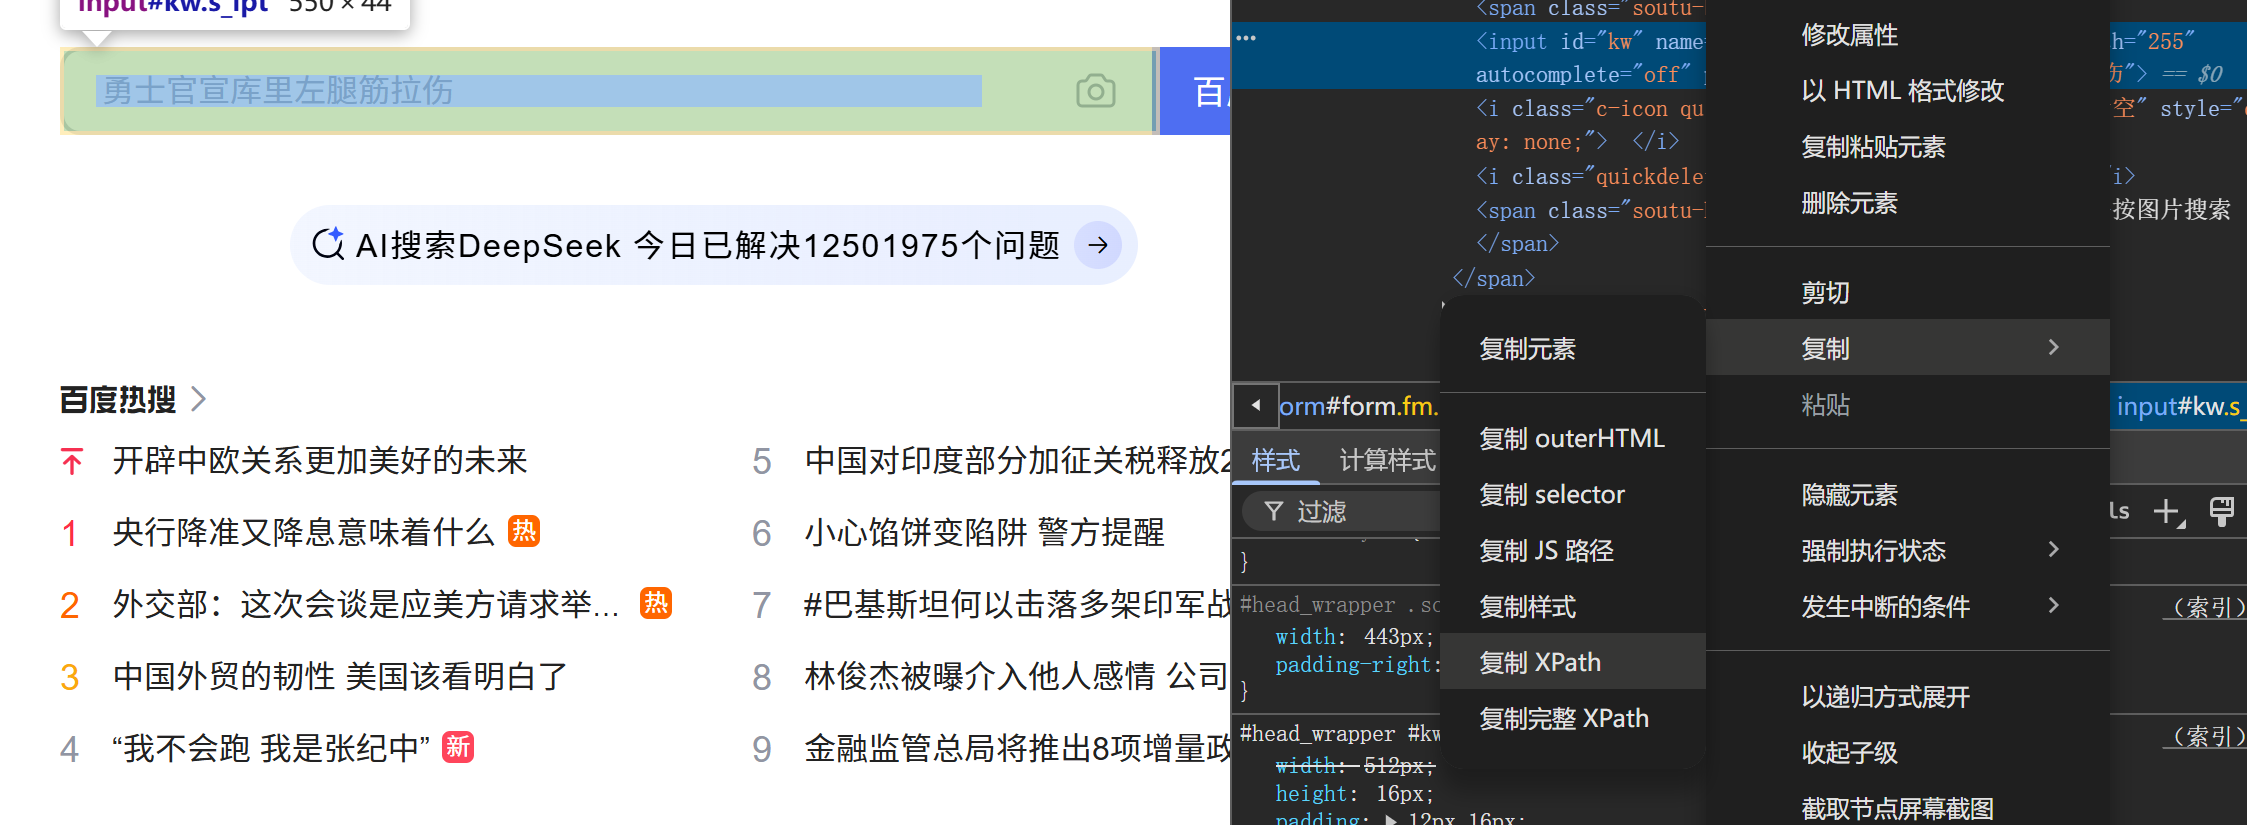This screenshot has width=2247, height=825.
Task: Click the camera image-search icon in search box
Action: point(1096,91)
